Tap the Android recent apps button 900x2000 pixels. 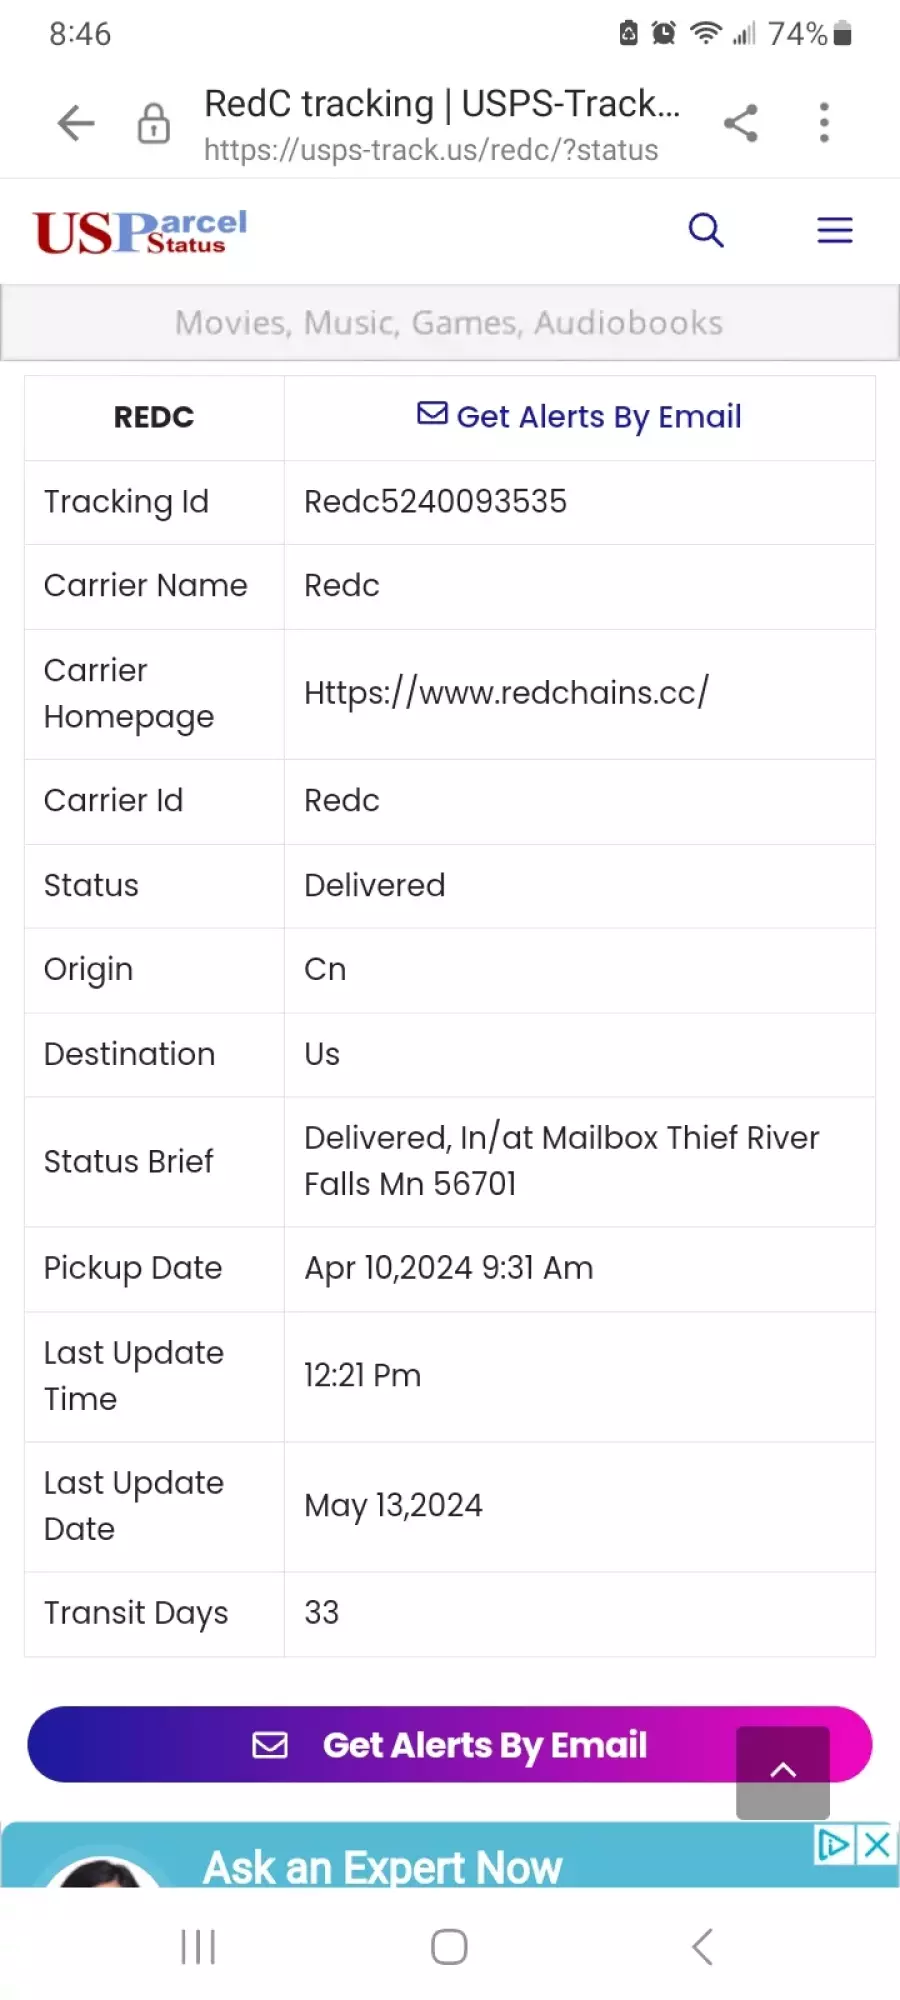tap(198, 1947)
